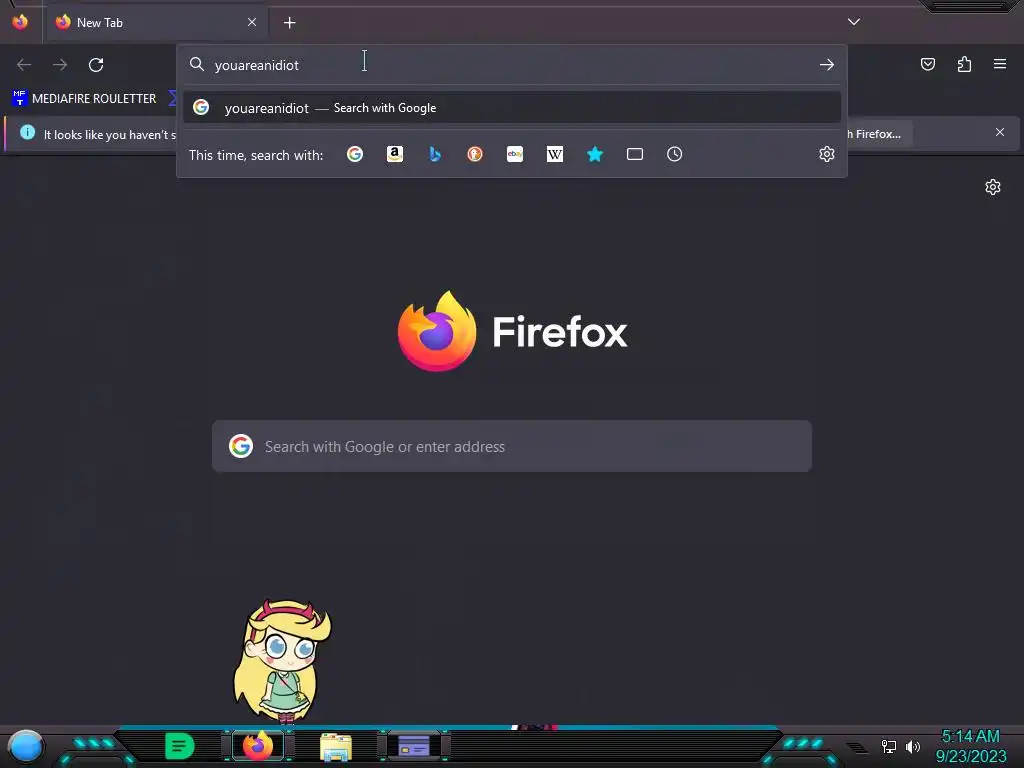Go back with the back arrow
Screen dimensions: 1024x768
pyautogui.click(x=24, y=64)
